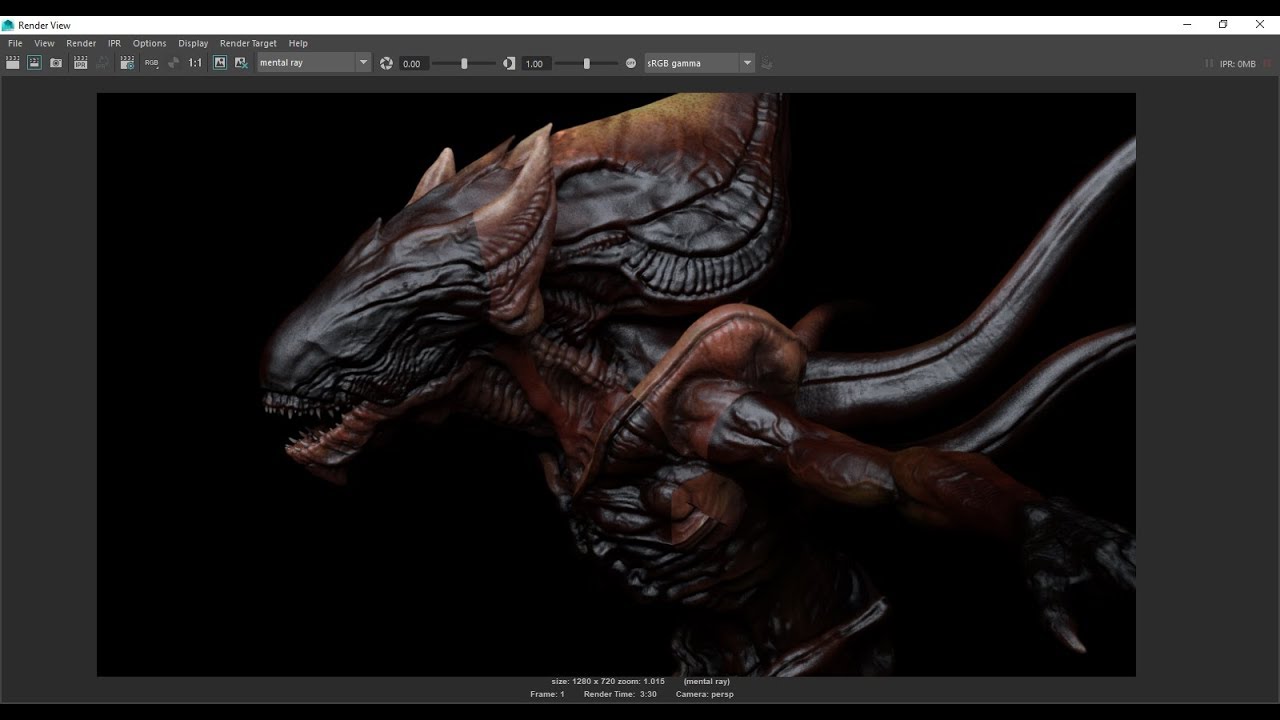
Task: Open the Help menu
Action: [x=298, y=43]
